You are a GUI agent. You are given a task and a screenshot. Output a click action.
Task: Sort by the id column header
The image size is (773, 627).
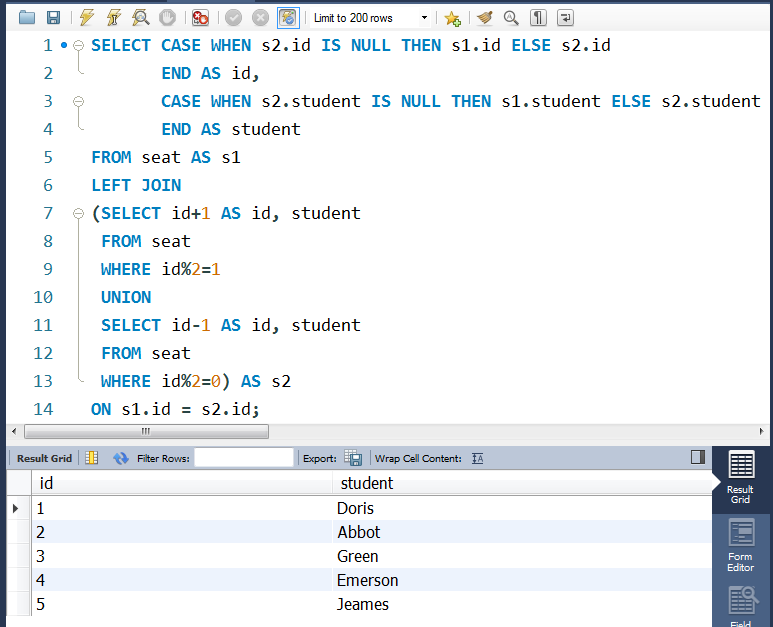coord(182,483)
